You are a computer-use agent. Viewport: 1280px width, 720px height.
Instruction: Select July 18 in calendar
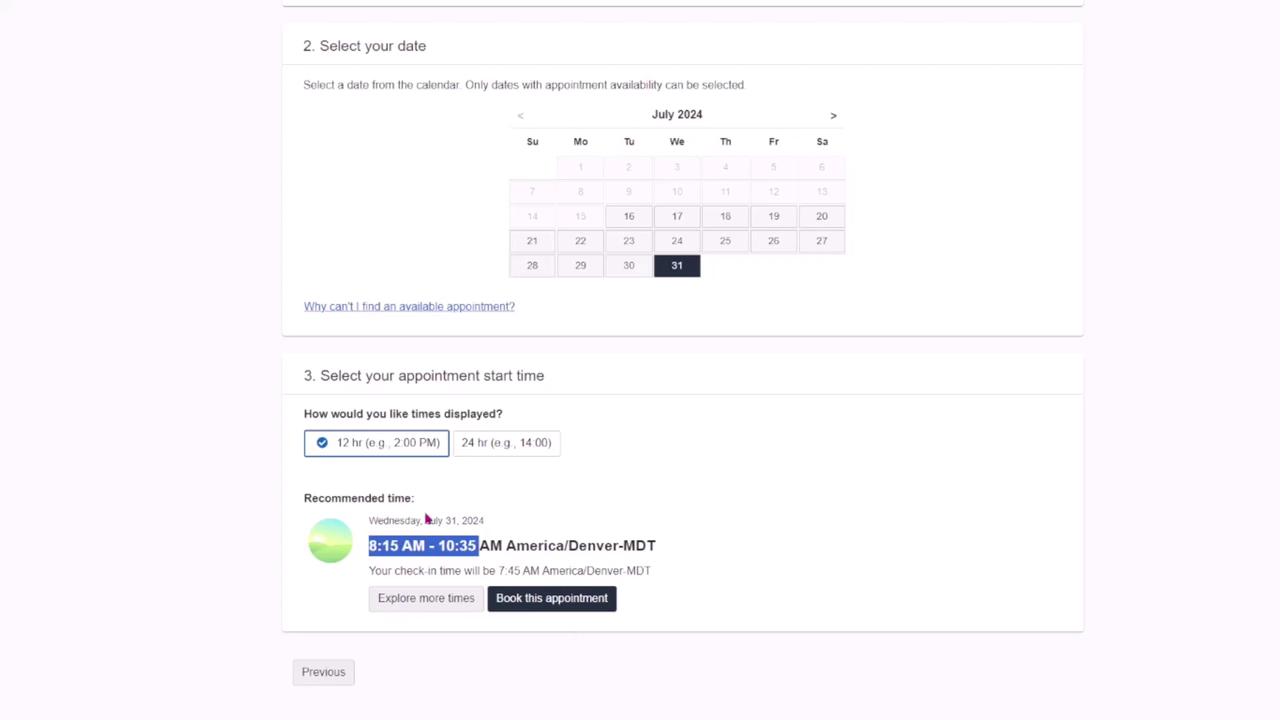tap(725, 216)
